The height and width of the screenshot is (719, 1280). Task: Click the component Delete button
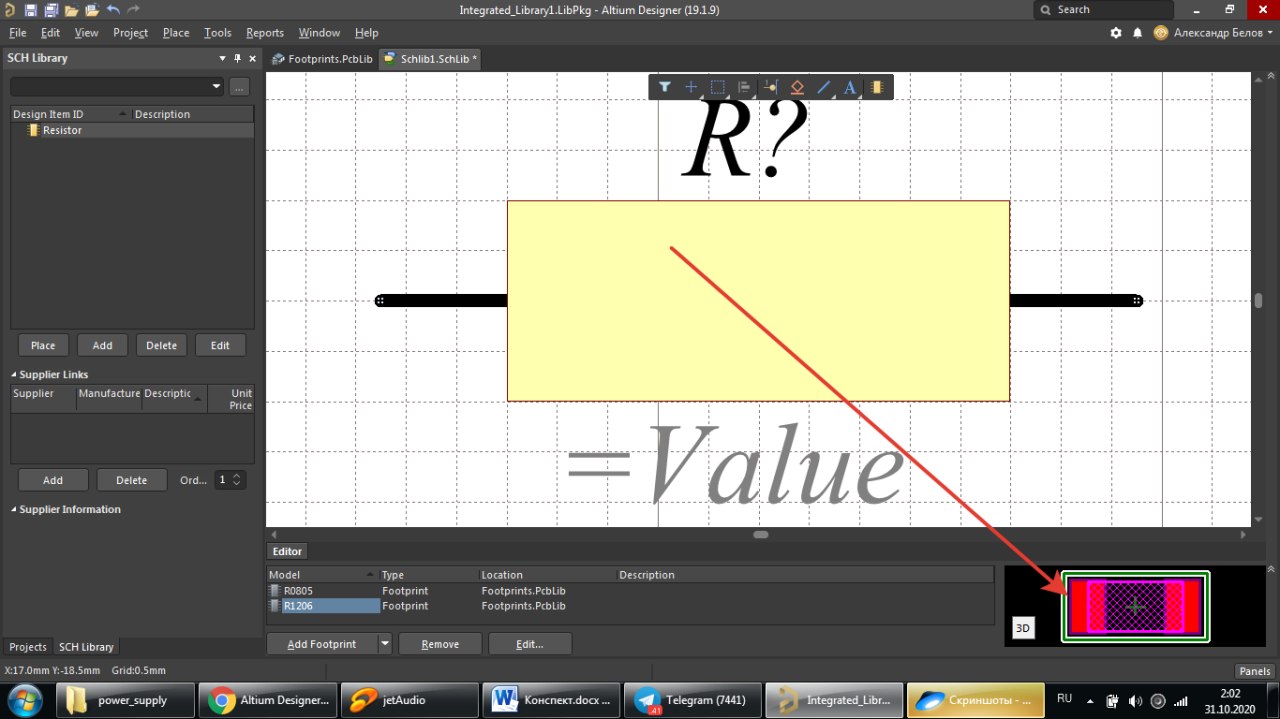pos(161,345)
